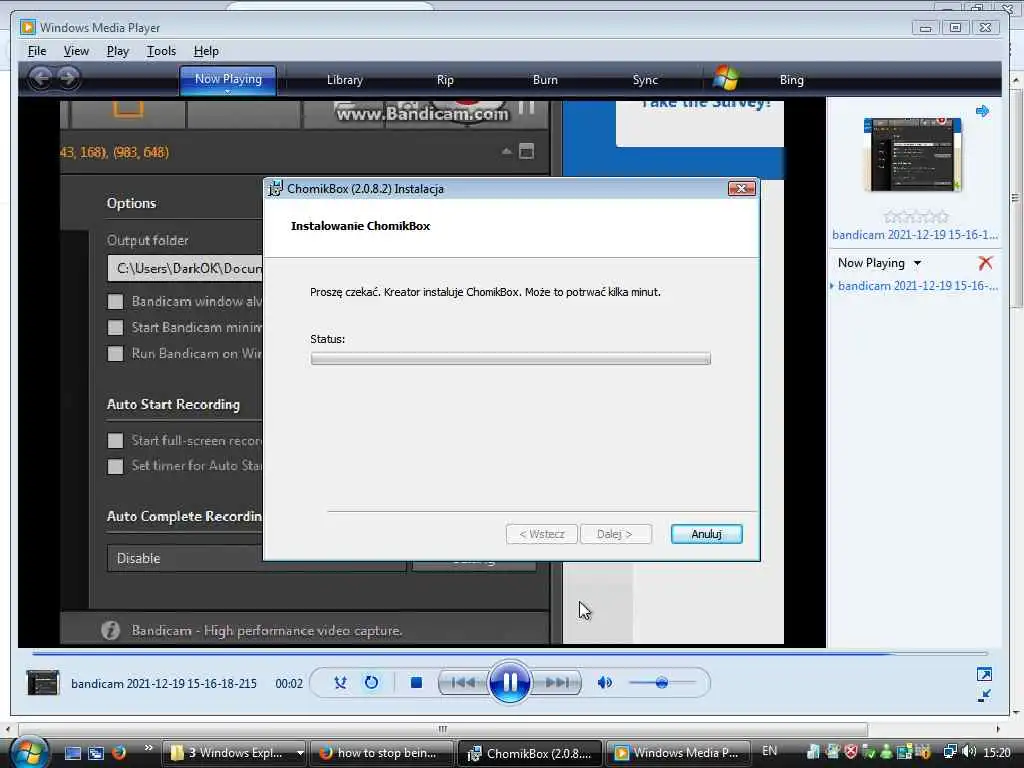Close the ChomikBox installer dialog
Viewport: 1024px width, 768px height.
pyautogui.click(x=742, y=189)
